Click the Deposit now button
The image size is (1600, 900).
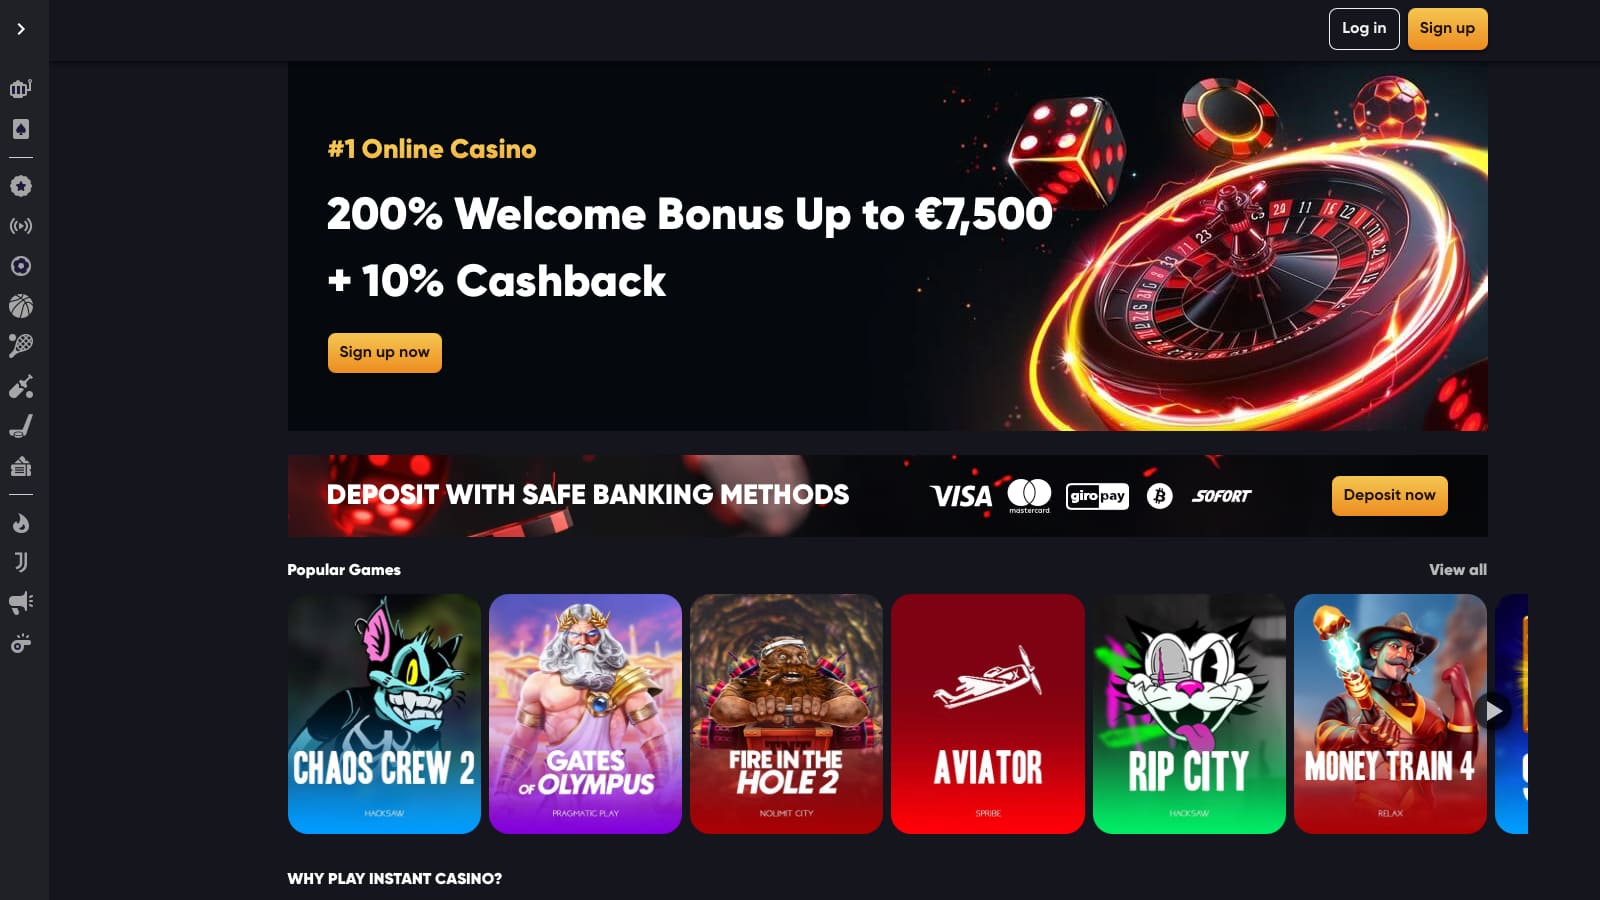1389,496
